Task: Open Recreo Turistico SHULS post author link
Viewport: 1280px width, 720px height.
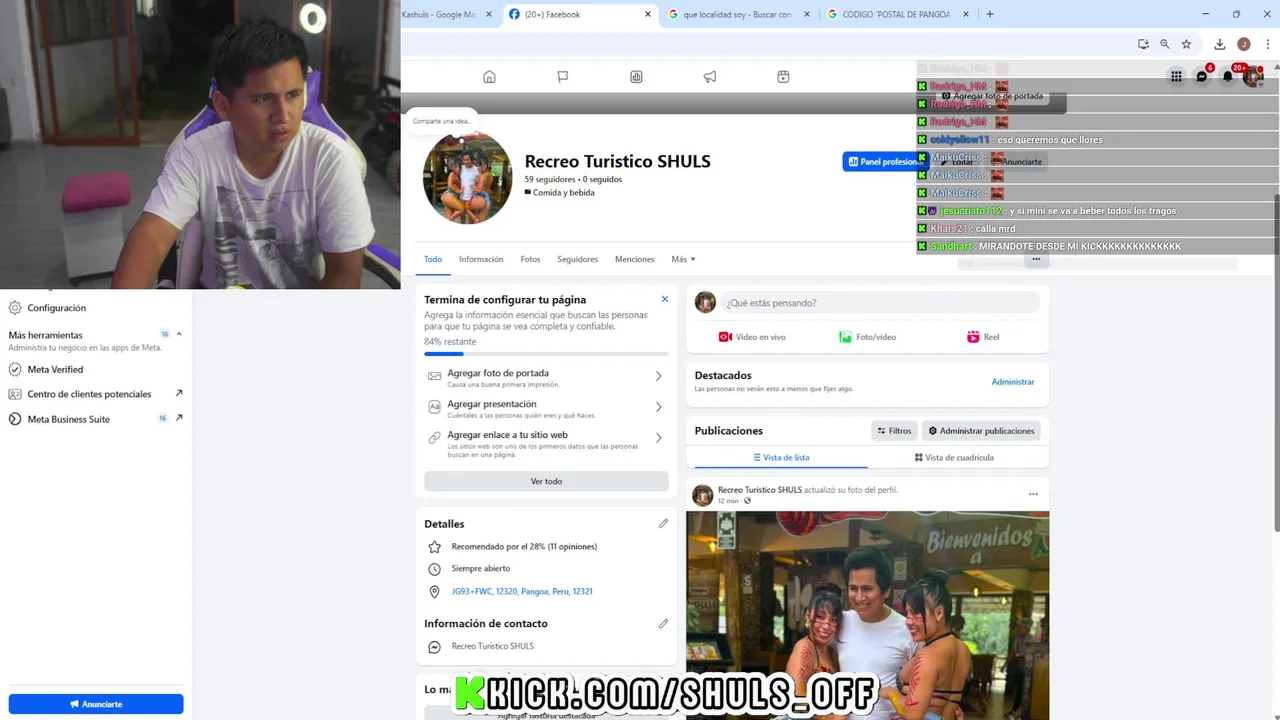Action: click(760, 490)
